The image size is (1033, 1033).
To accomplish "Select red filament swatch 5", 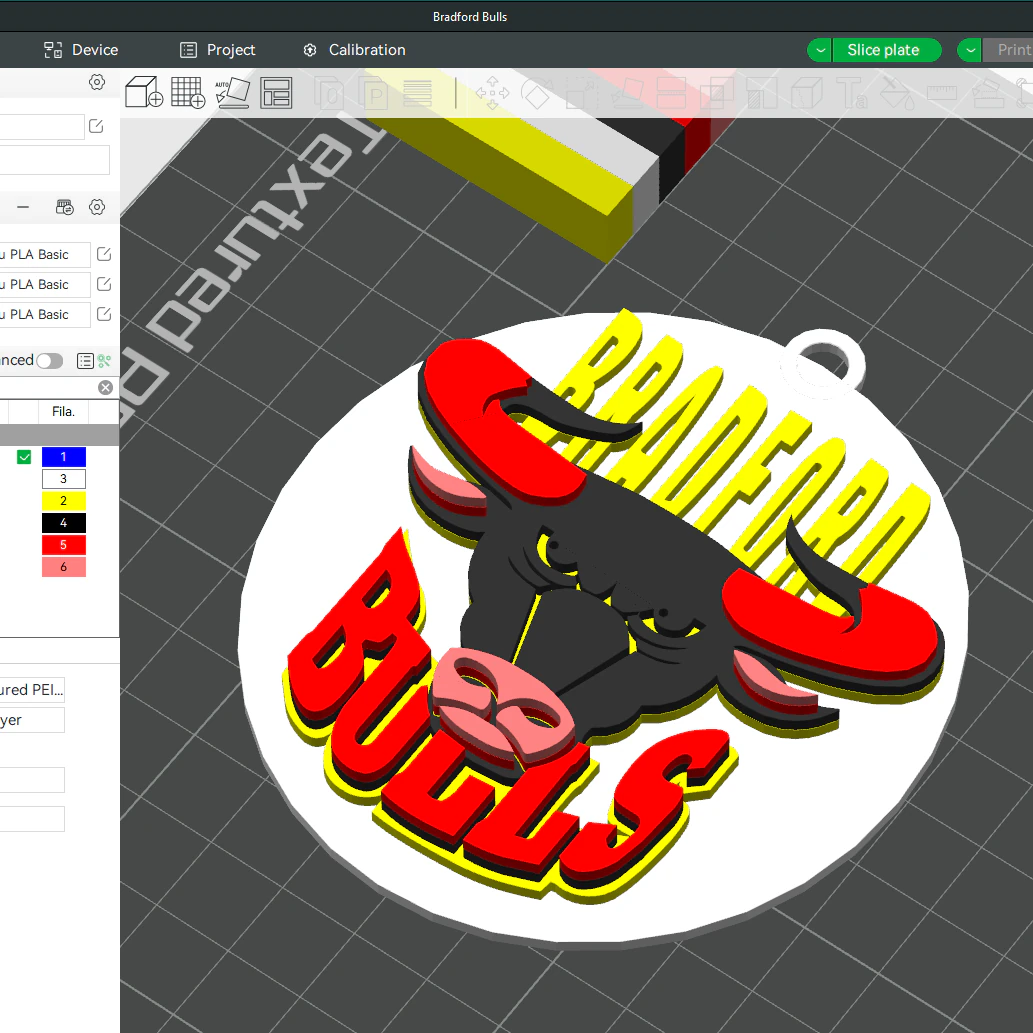I will 64,545.
